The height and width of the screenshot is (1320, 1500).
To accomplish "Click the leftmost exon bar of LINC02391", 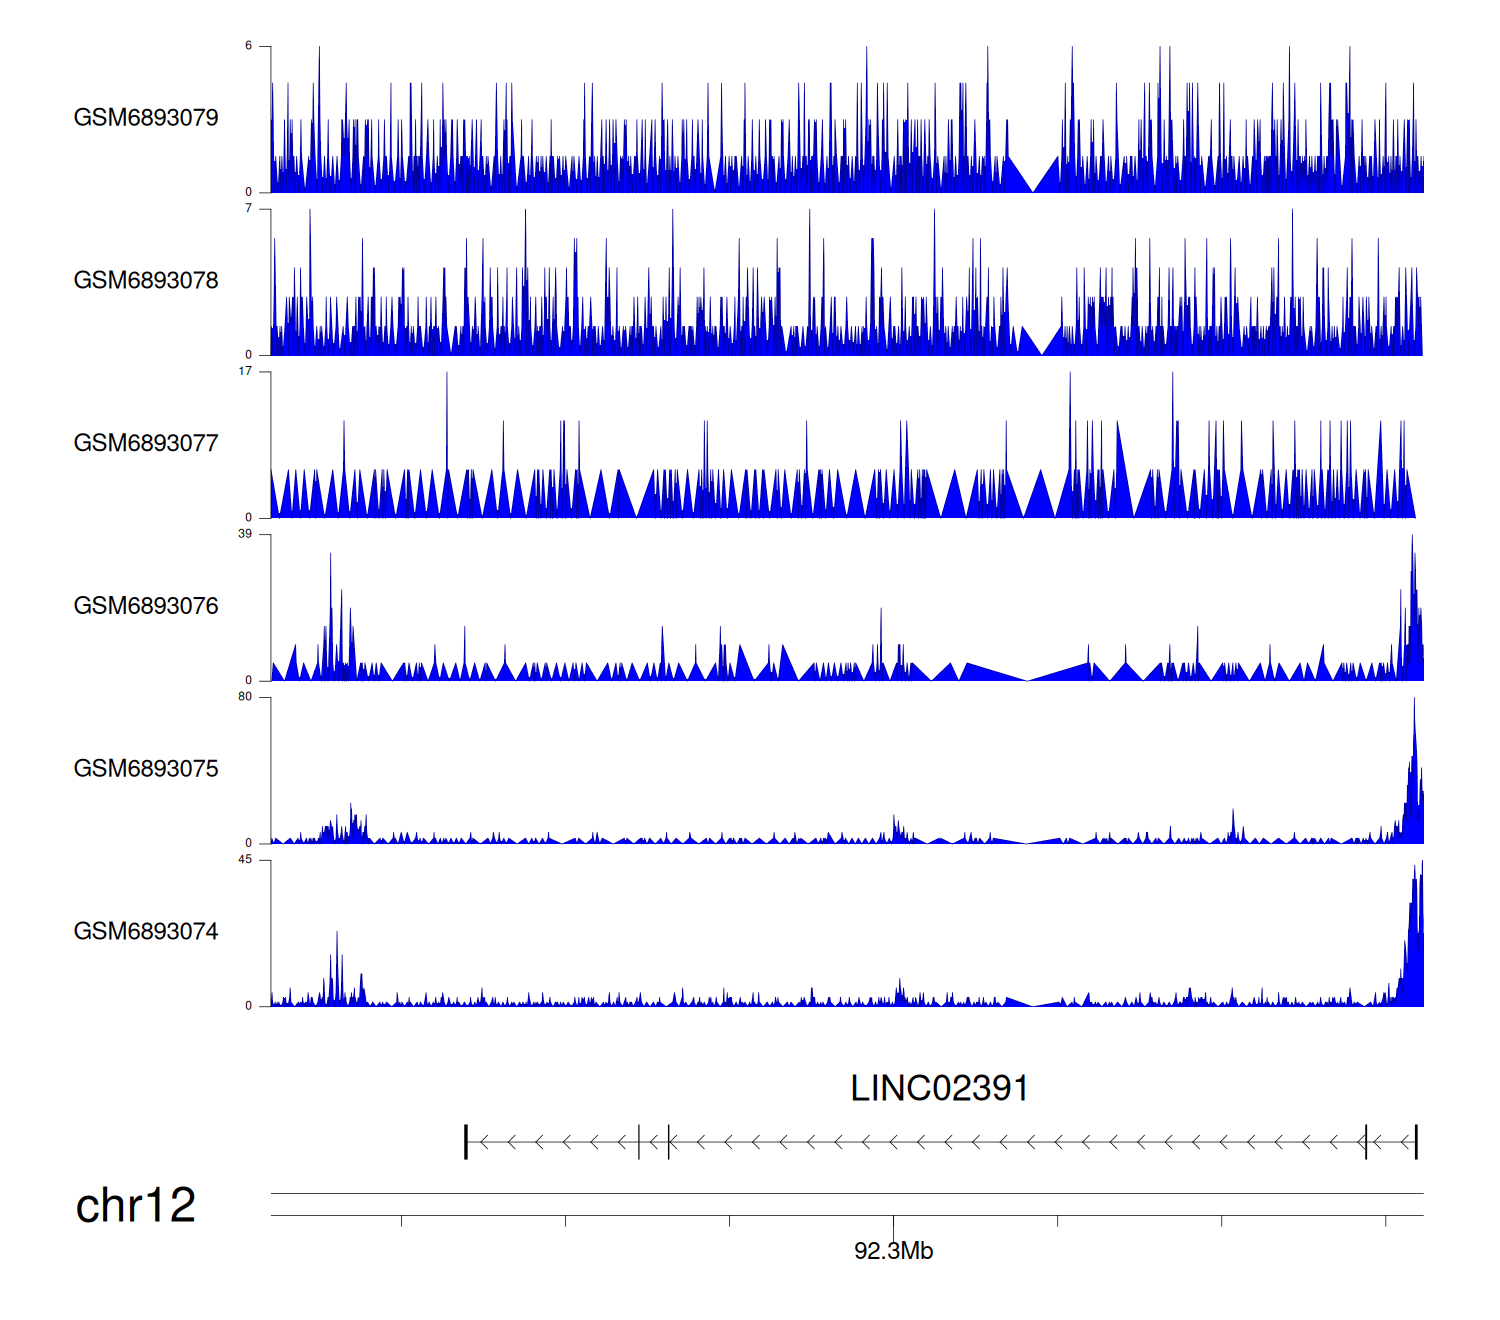I will [466, 1142].
